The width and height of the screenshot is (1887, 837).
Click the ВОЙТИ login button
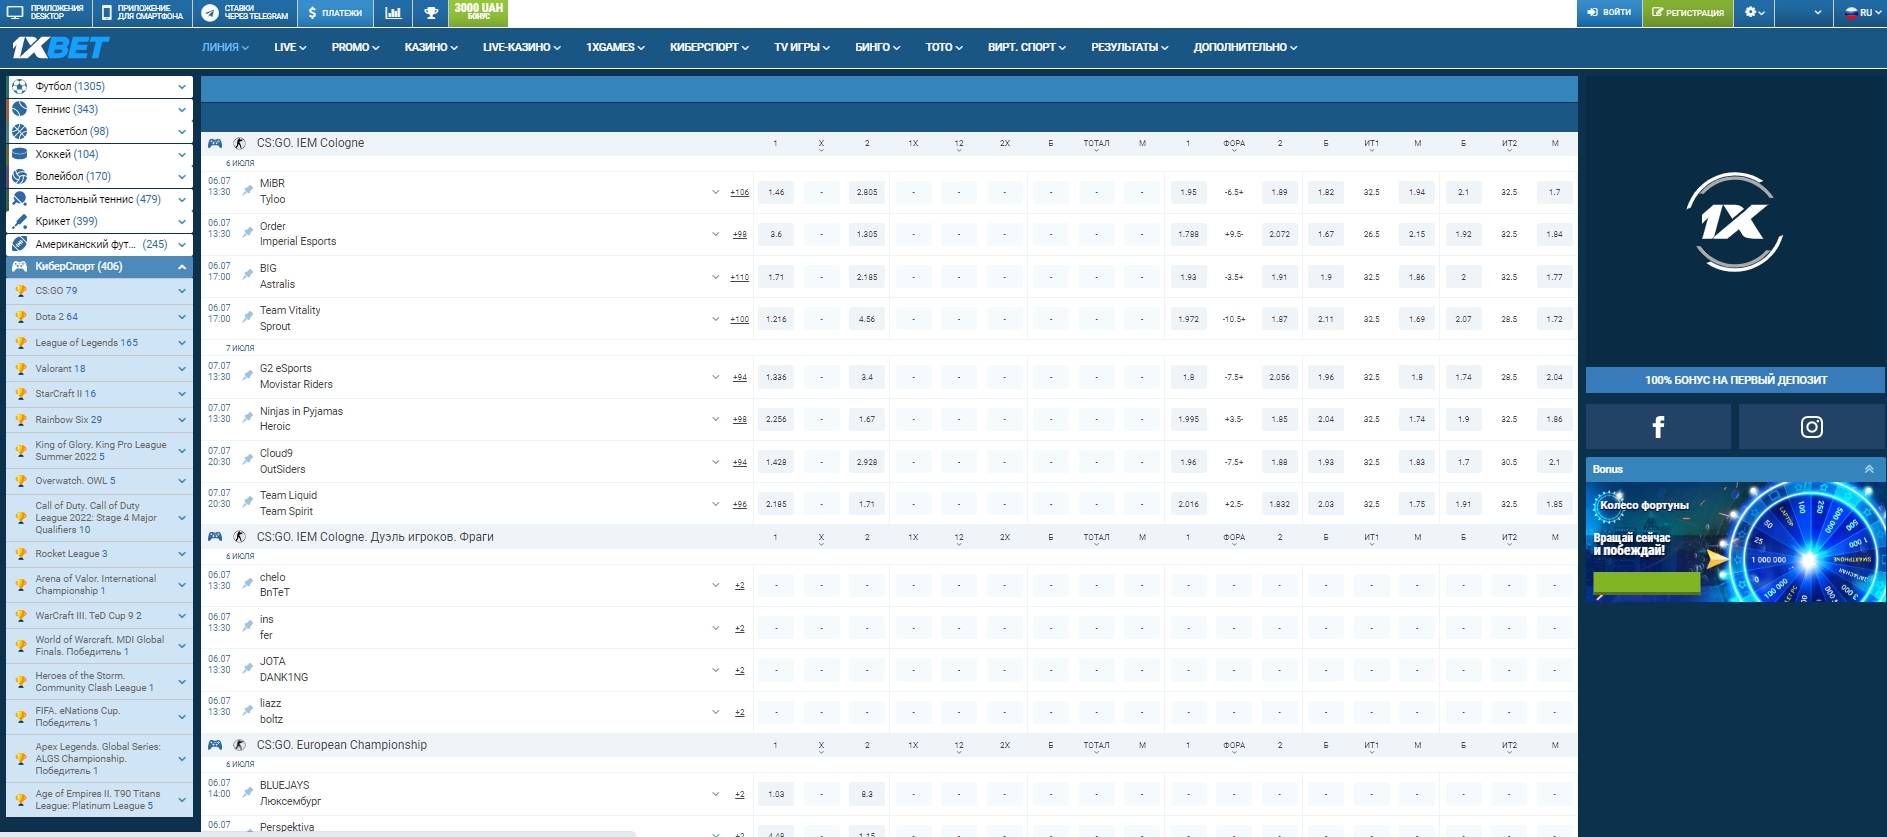[x=1609, y=13]
